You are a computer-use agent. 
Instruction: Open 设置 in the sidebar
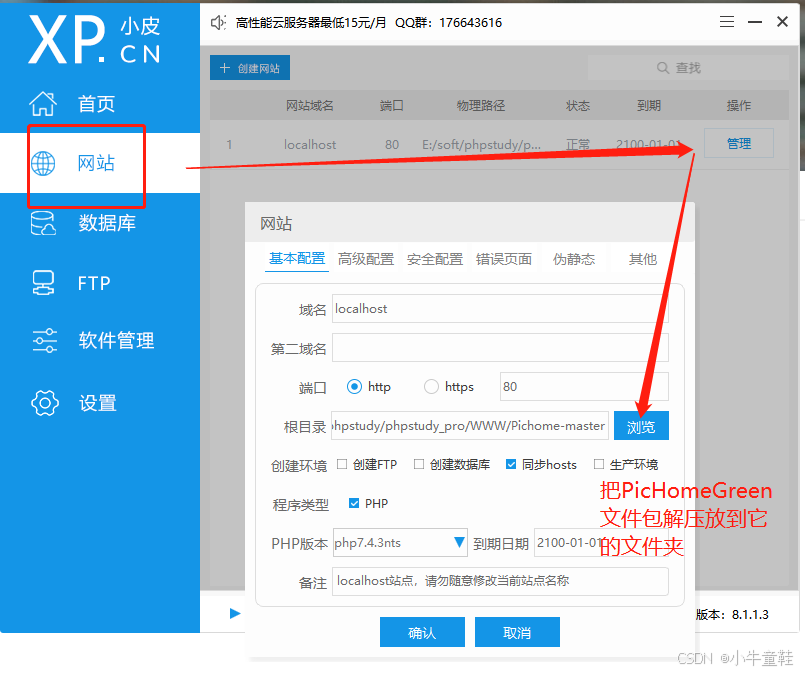[100, 403]
